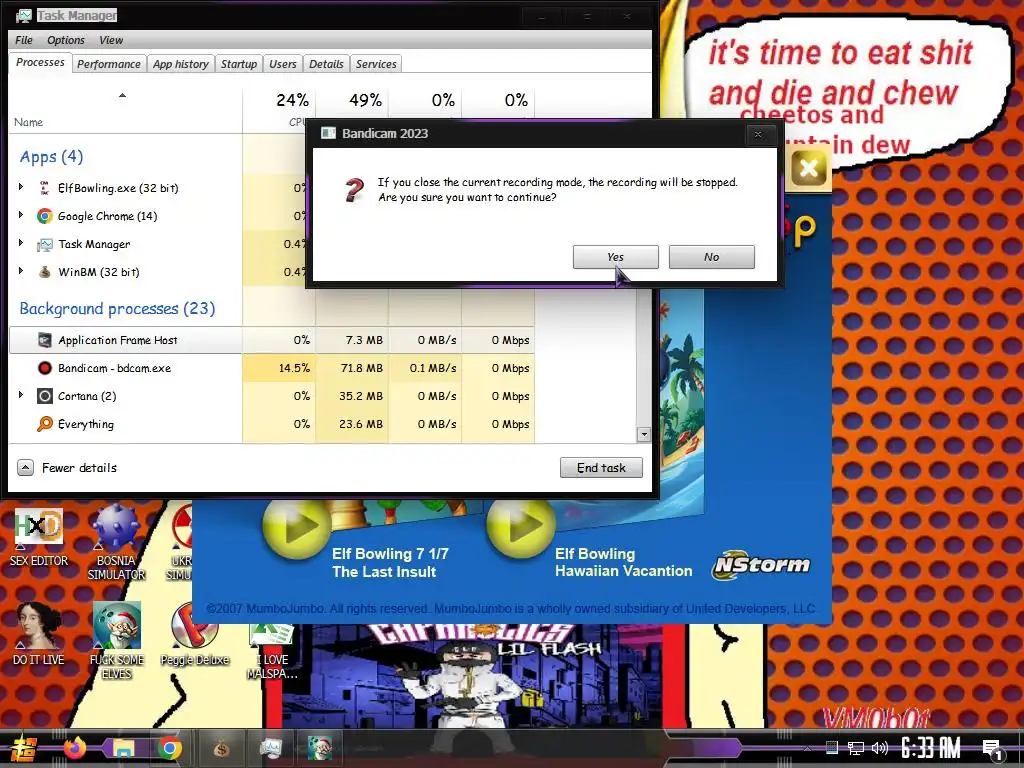Switch to Google Chrome on the taskbar
The width and height of the screenshot is (1024, 768).
pyautogui.click(x=170, y=748)
